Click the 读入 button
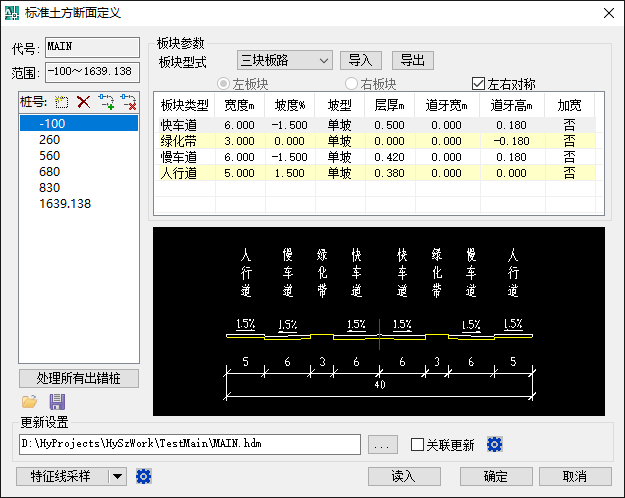 [404, 476]
